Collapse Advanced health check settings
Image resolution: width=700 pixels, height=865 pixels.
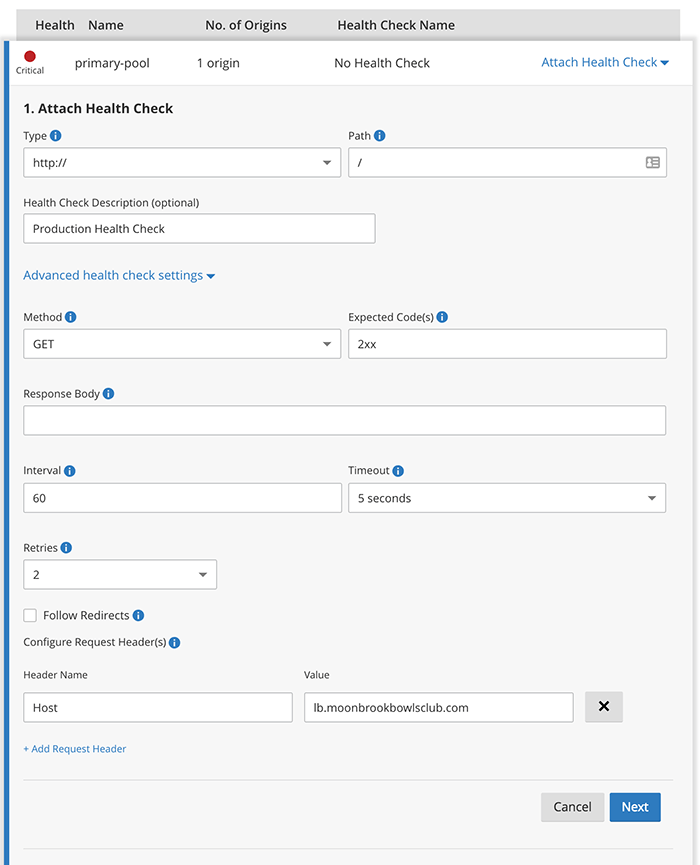(x=119, y=276)
